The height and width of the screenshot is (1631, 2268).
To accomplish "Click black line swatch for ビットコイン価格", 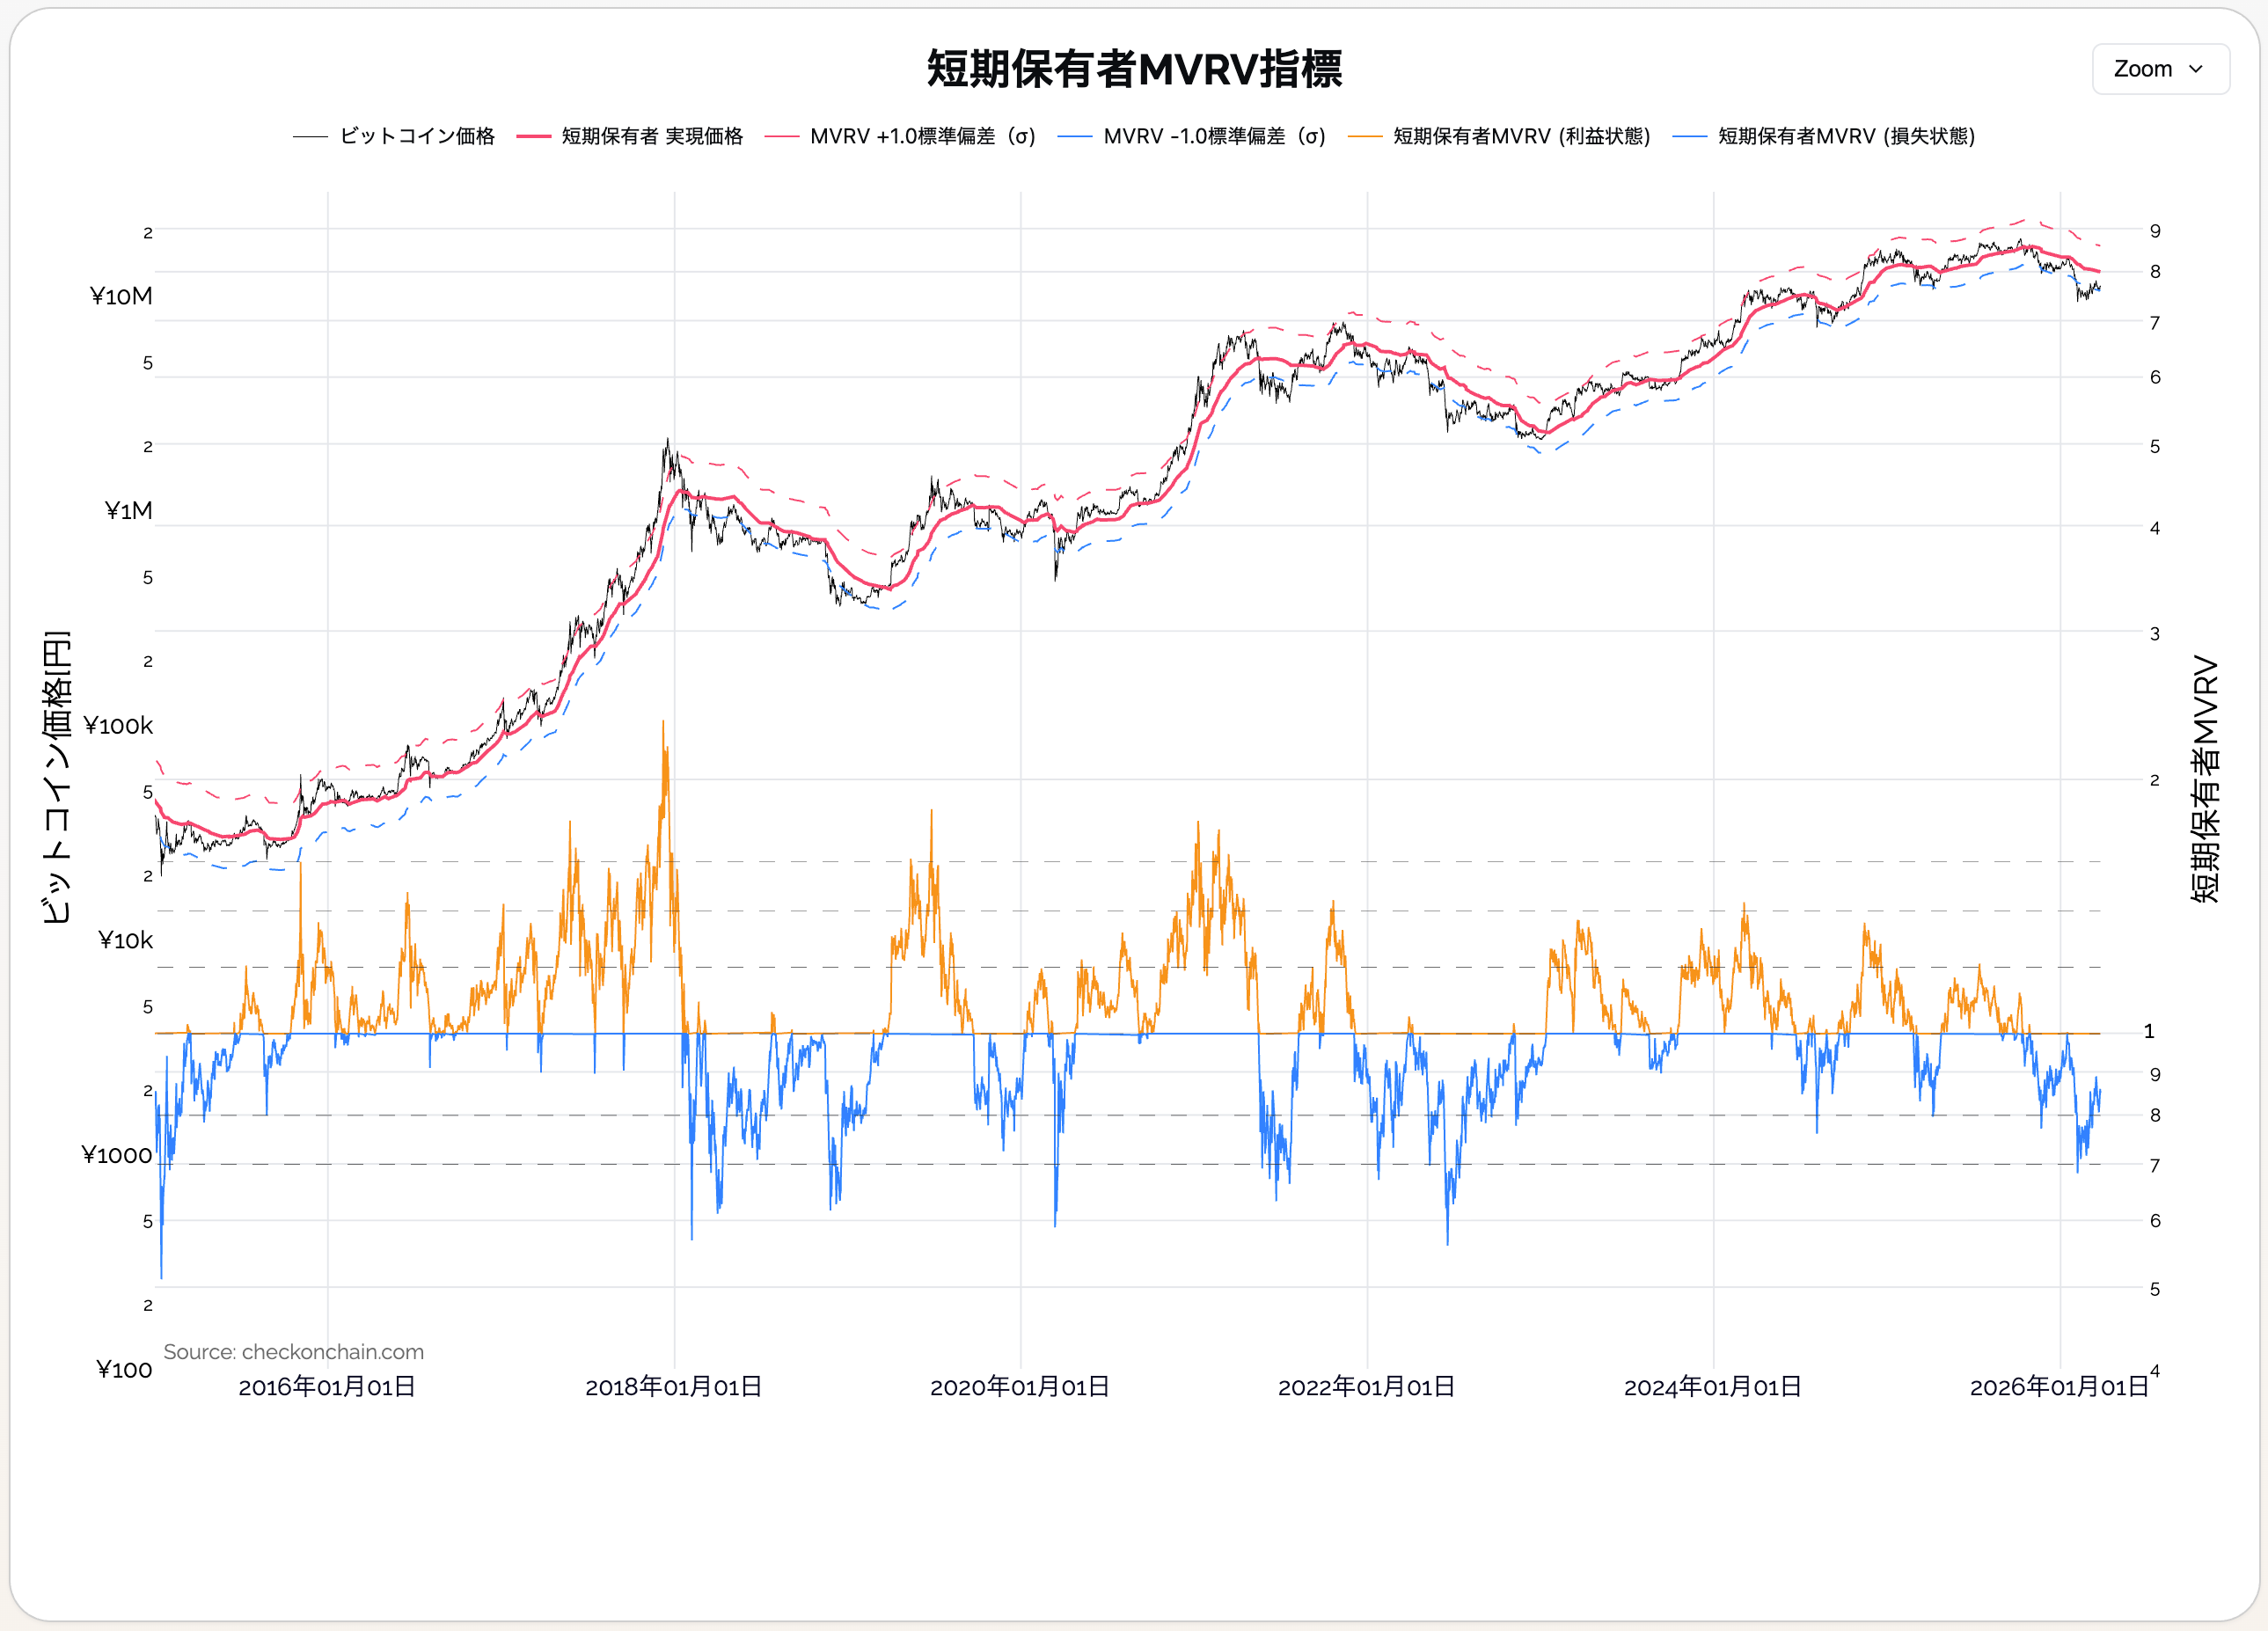I will 310,137.
